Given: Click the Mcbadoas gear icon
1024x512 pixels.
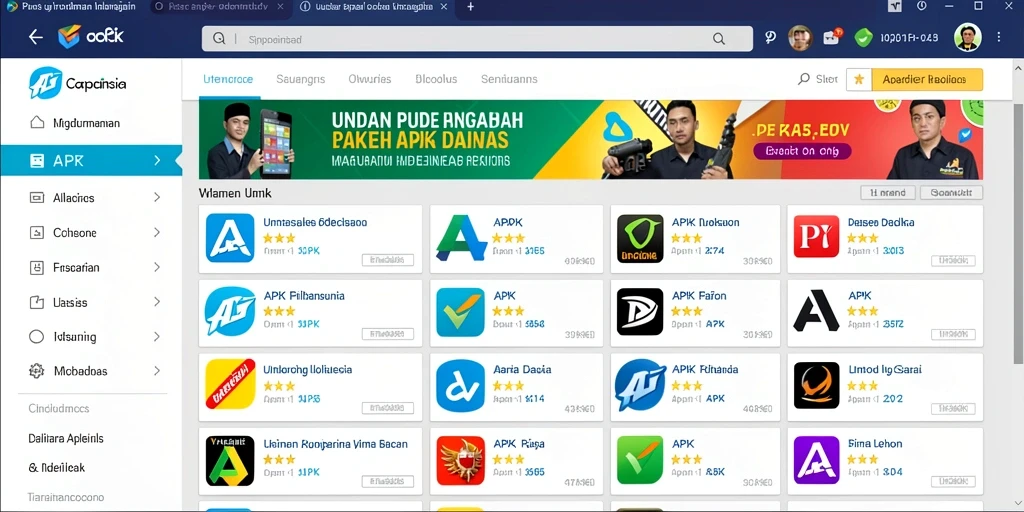Looking at the screenshot, I should (37, 371).
